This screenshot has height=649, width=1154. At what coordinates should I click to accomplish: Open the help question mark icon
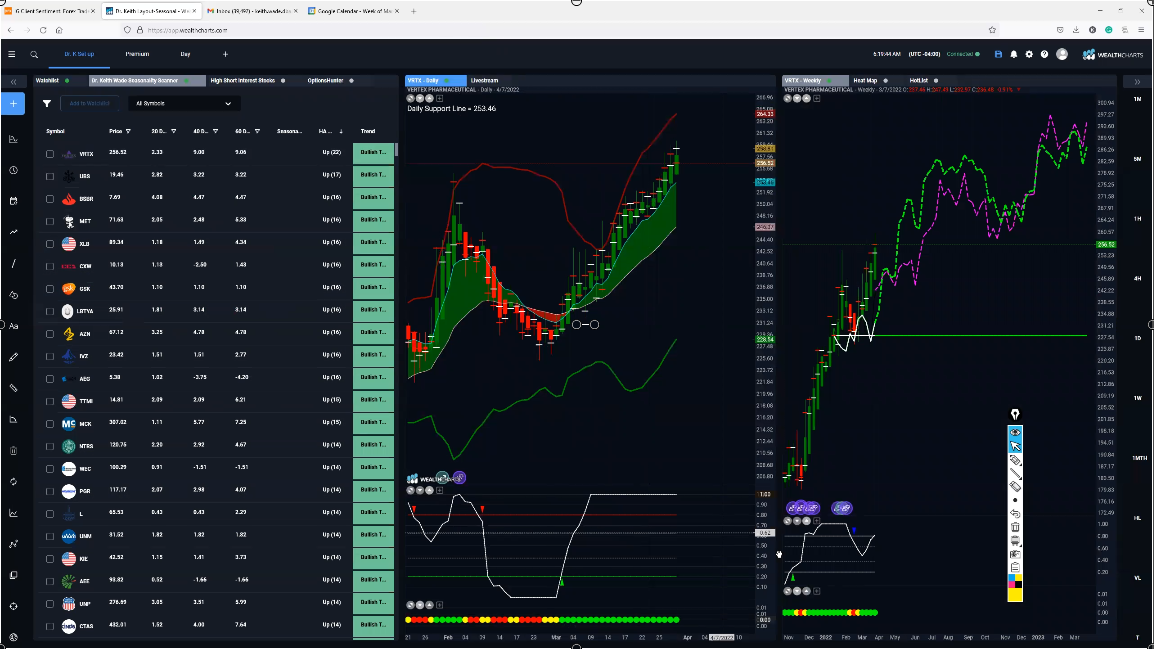click(1044, 54)
